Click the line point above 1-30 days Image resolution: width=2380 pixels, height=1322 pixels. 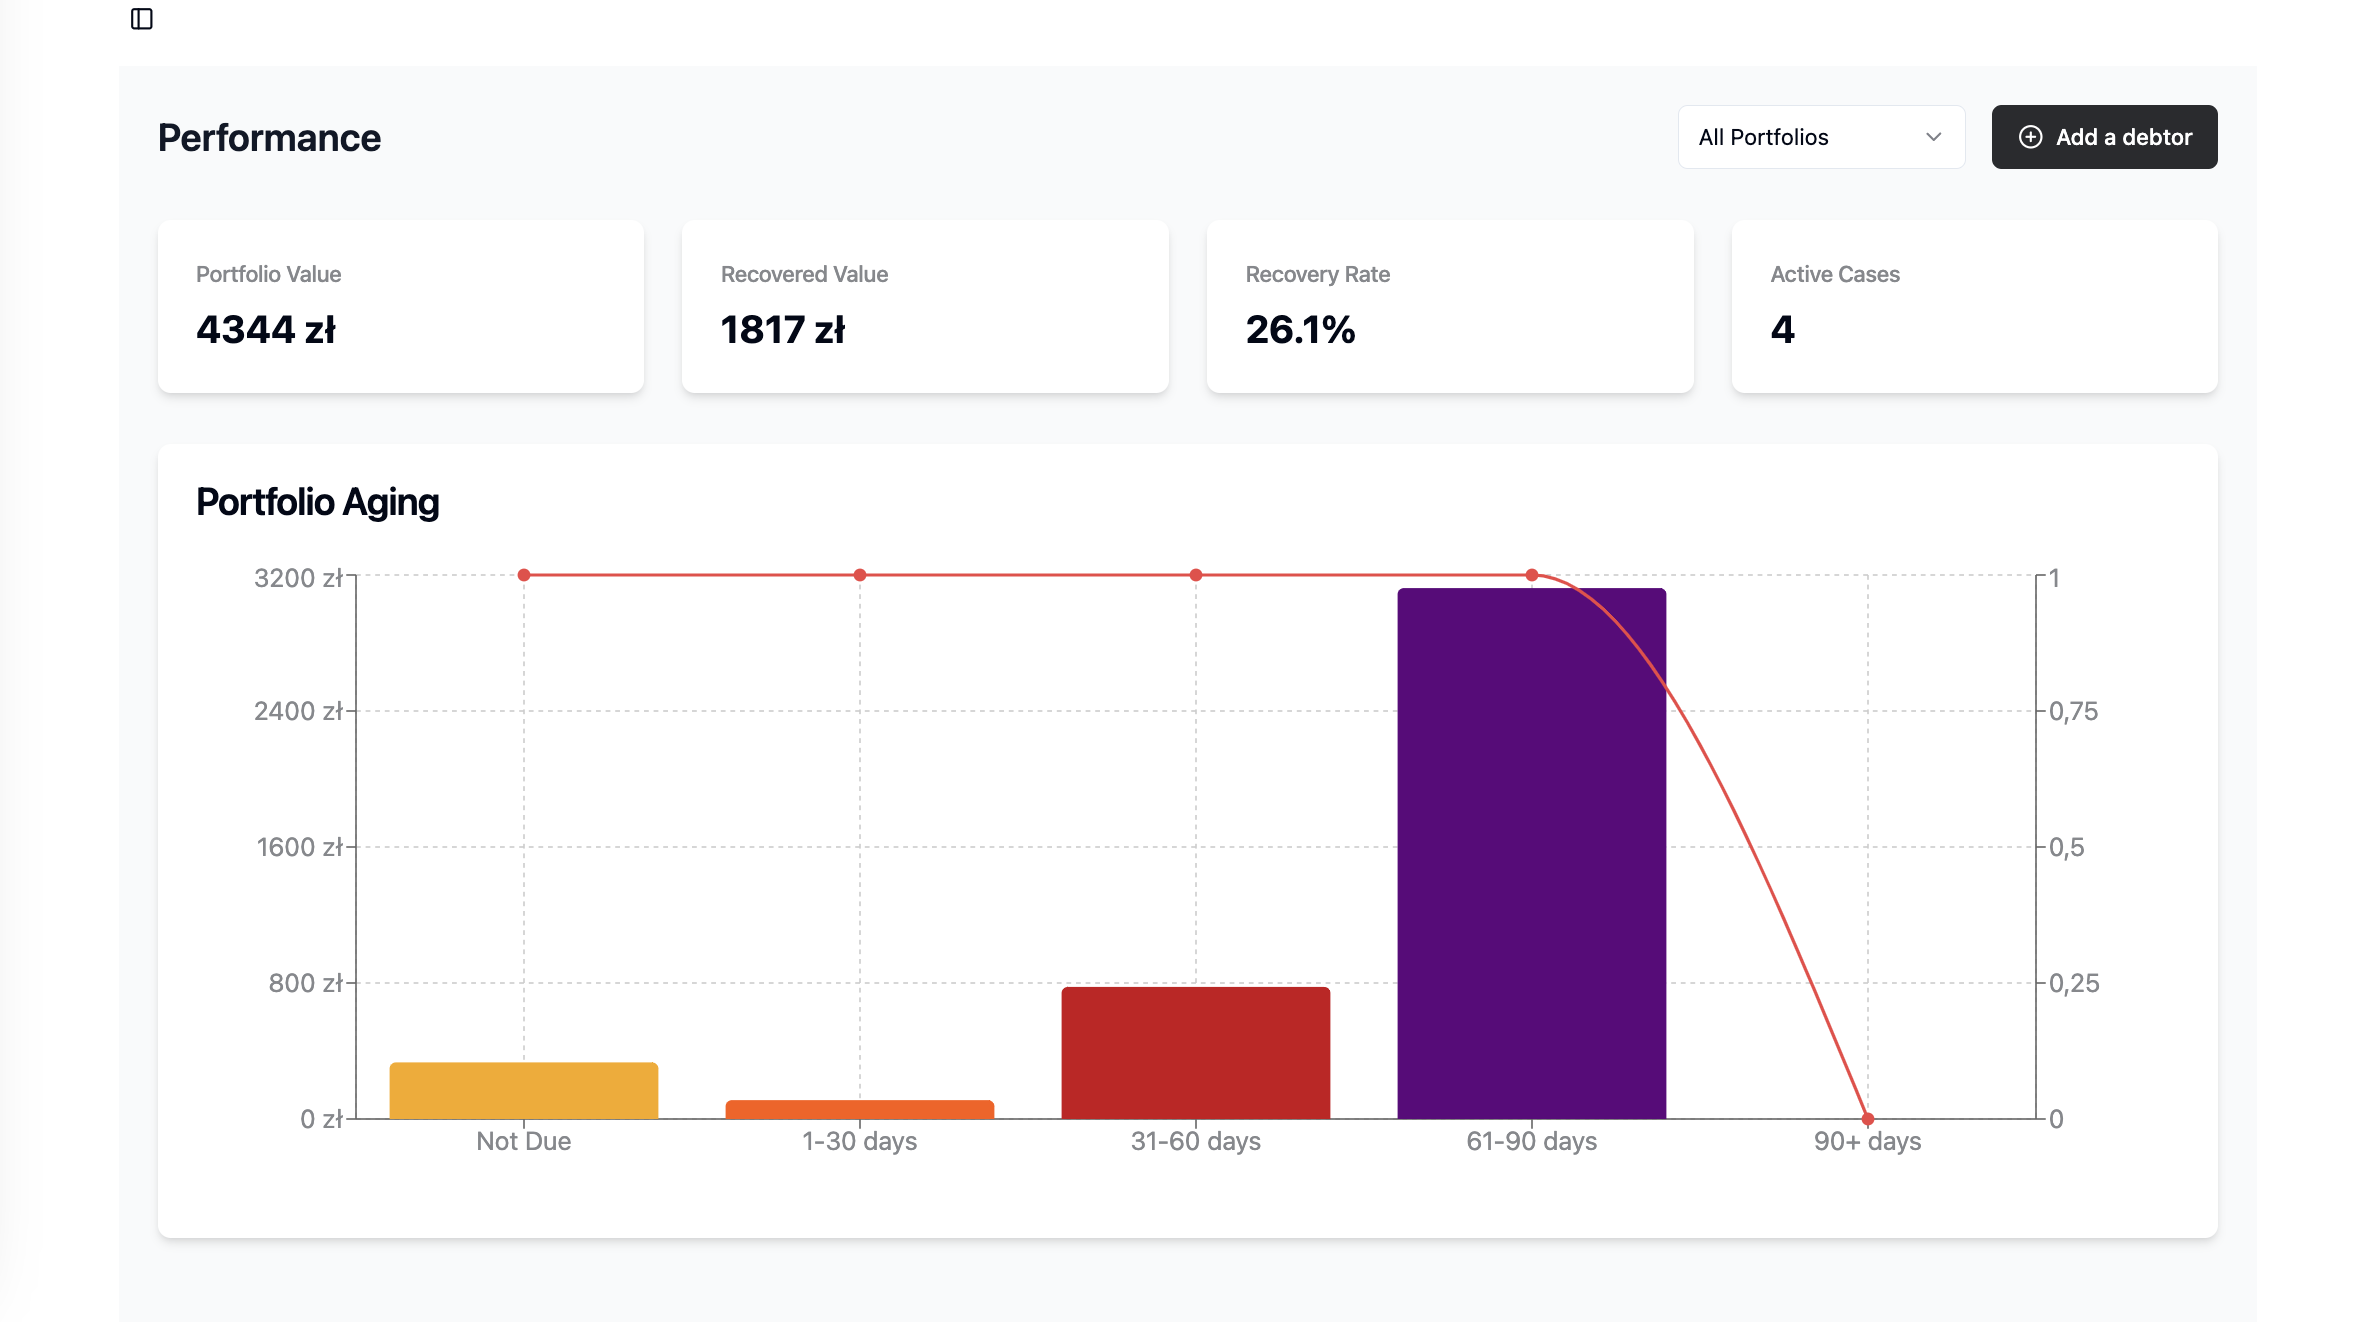[859, 575]
